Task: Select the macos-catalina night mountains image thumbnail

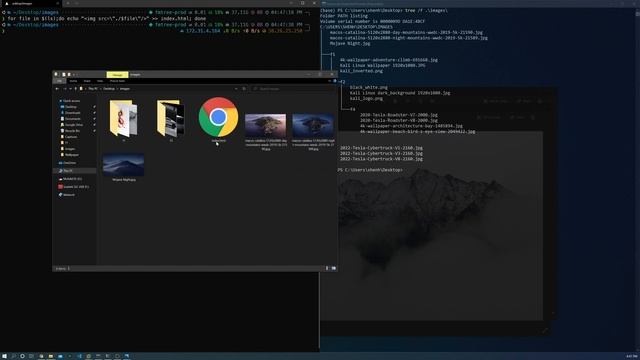Action: 313,125
